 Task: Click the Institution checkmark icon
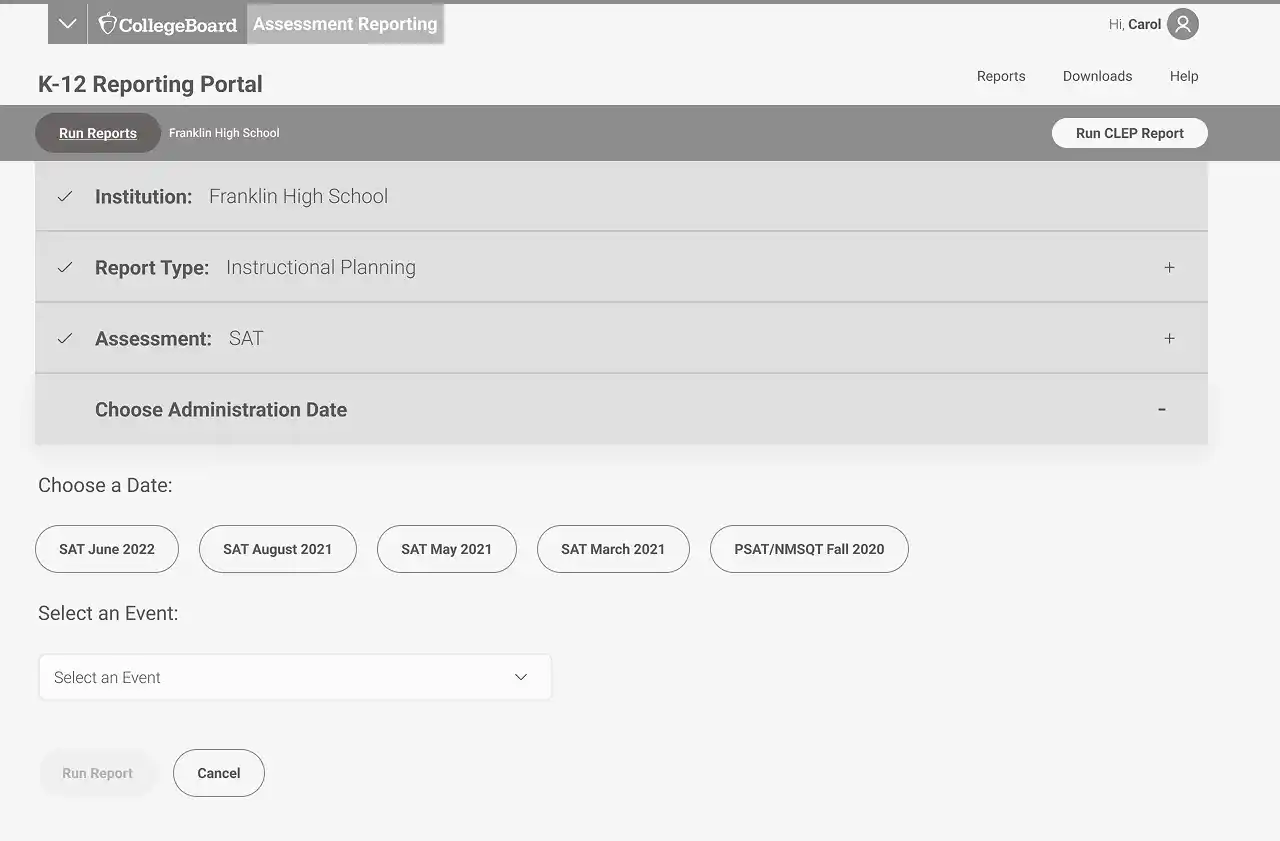[65, 197]
